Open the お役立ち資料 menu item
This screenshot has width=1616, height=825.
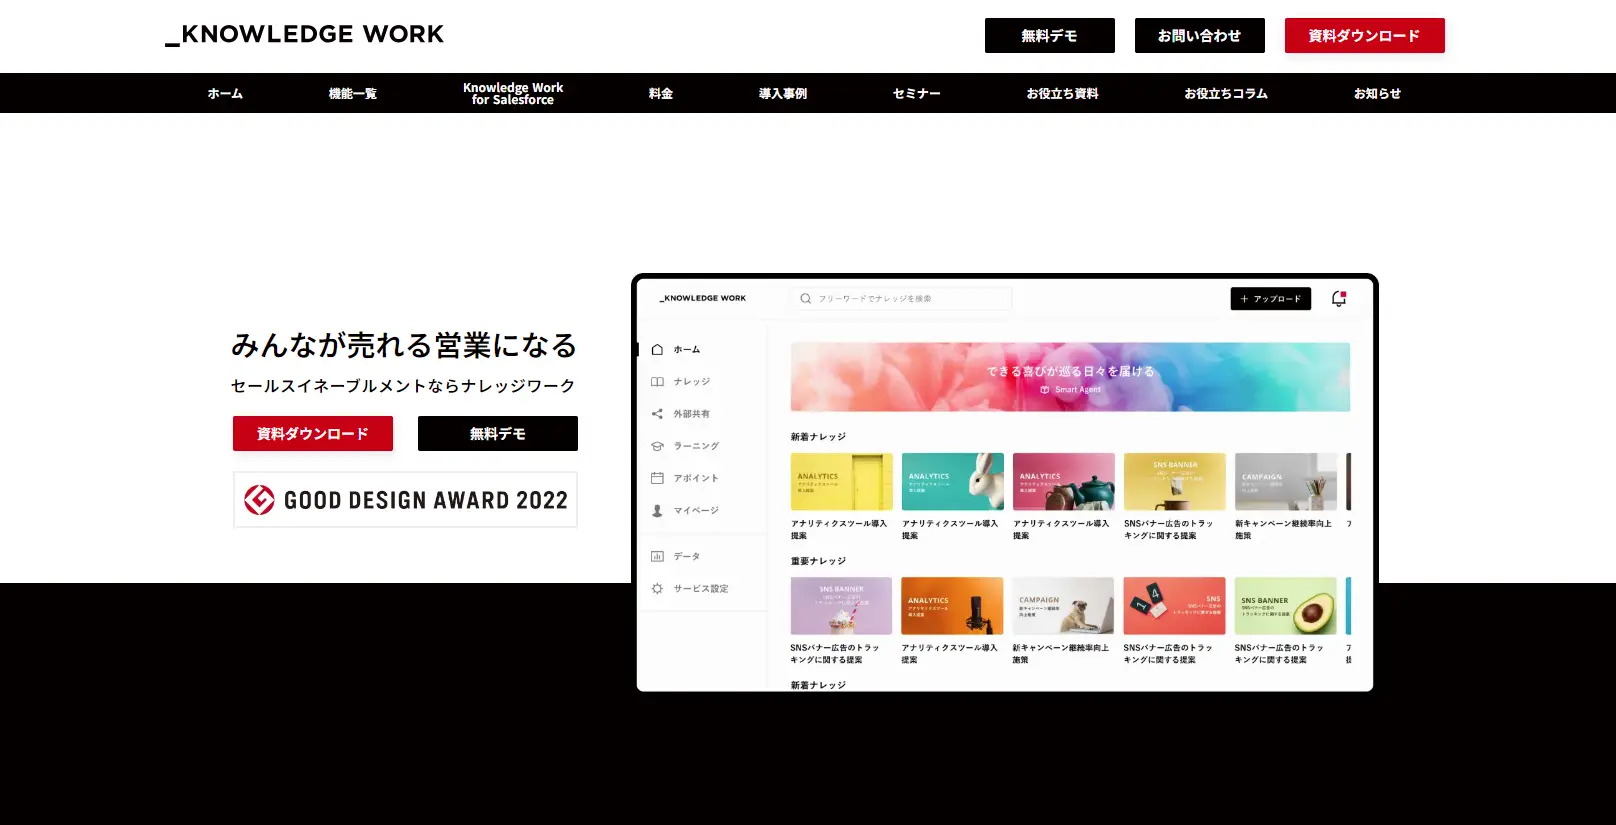coord(1062,93)
